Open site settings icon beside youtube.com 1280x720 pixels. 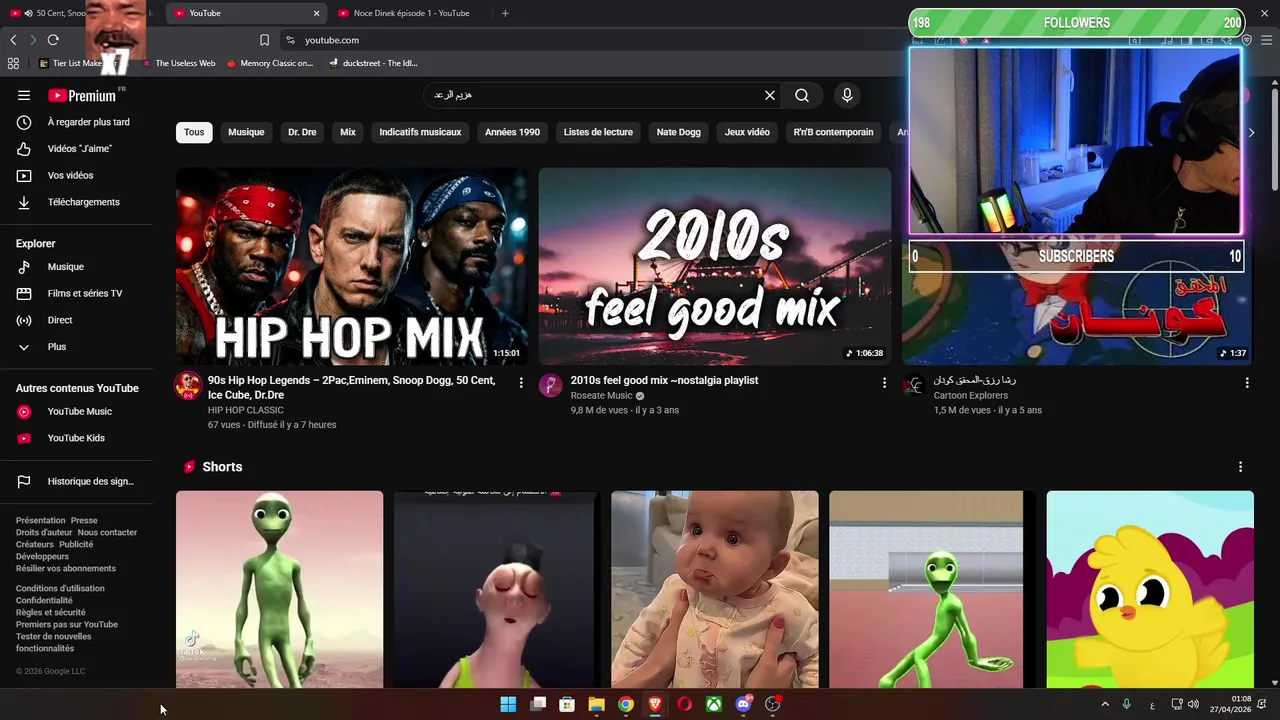click(290, 40)
